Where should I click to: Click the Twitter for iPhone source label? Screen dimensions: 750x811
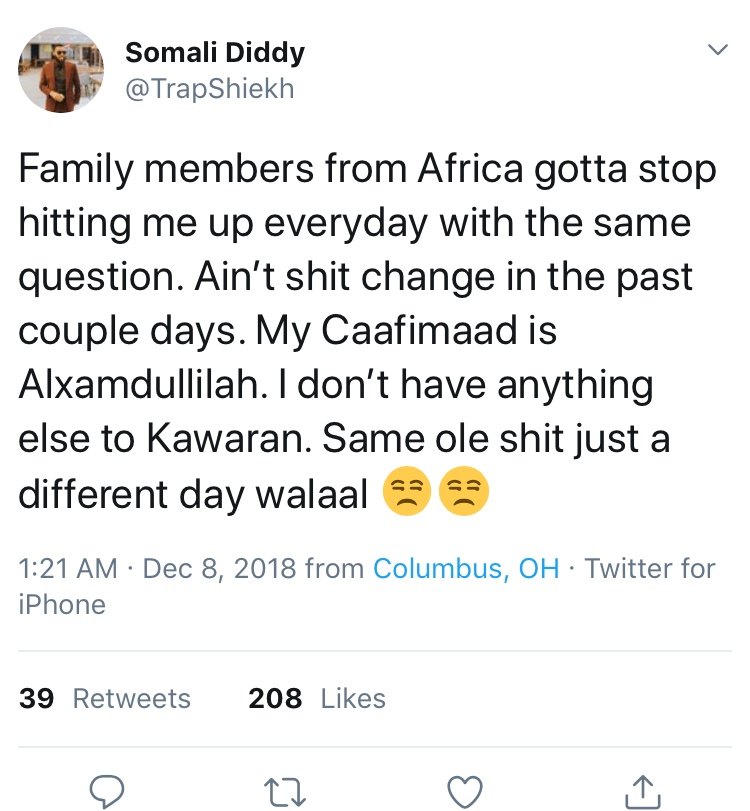tap(650, 569)
